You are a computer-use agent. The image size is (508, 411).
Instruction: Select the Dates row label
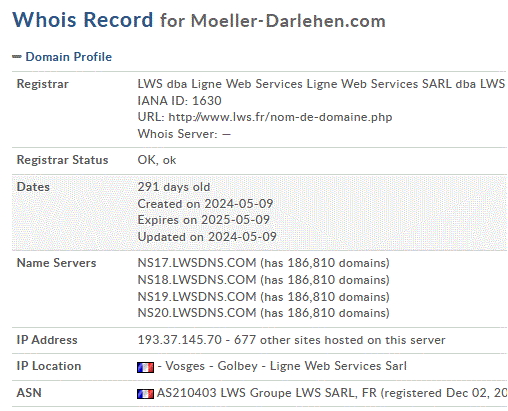33,187
